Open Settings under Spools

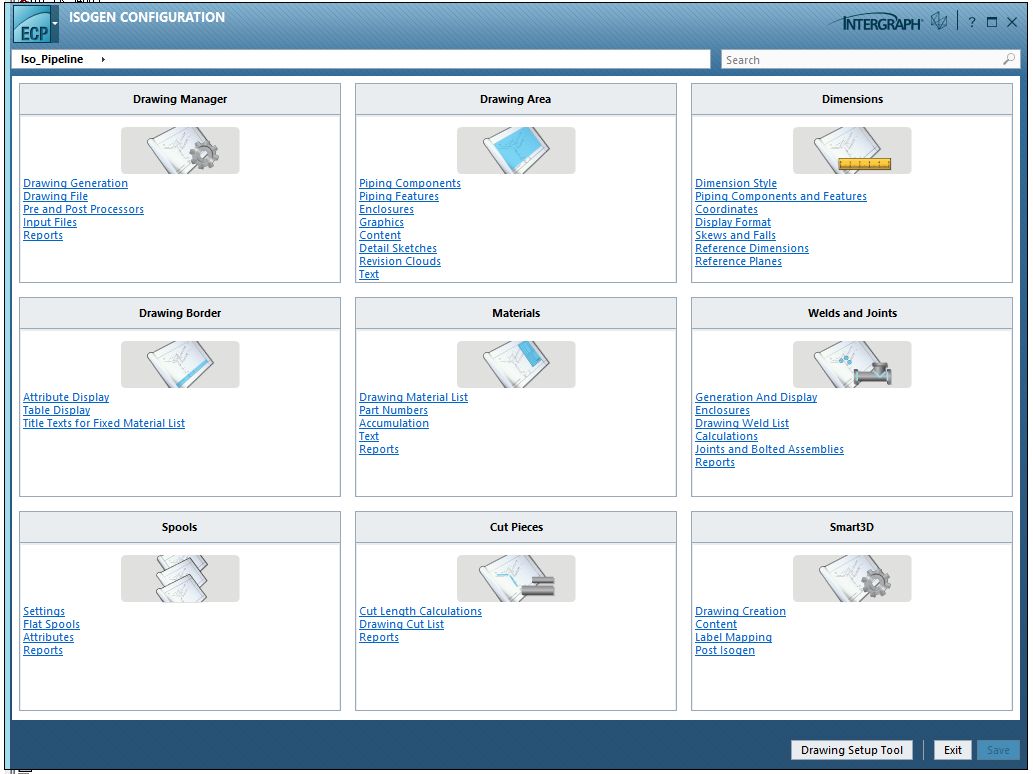[44, 611]
